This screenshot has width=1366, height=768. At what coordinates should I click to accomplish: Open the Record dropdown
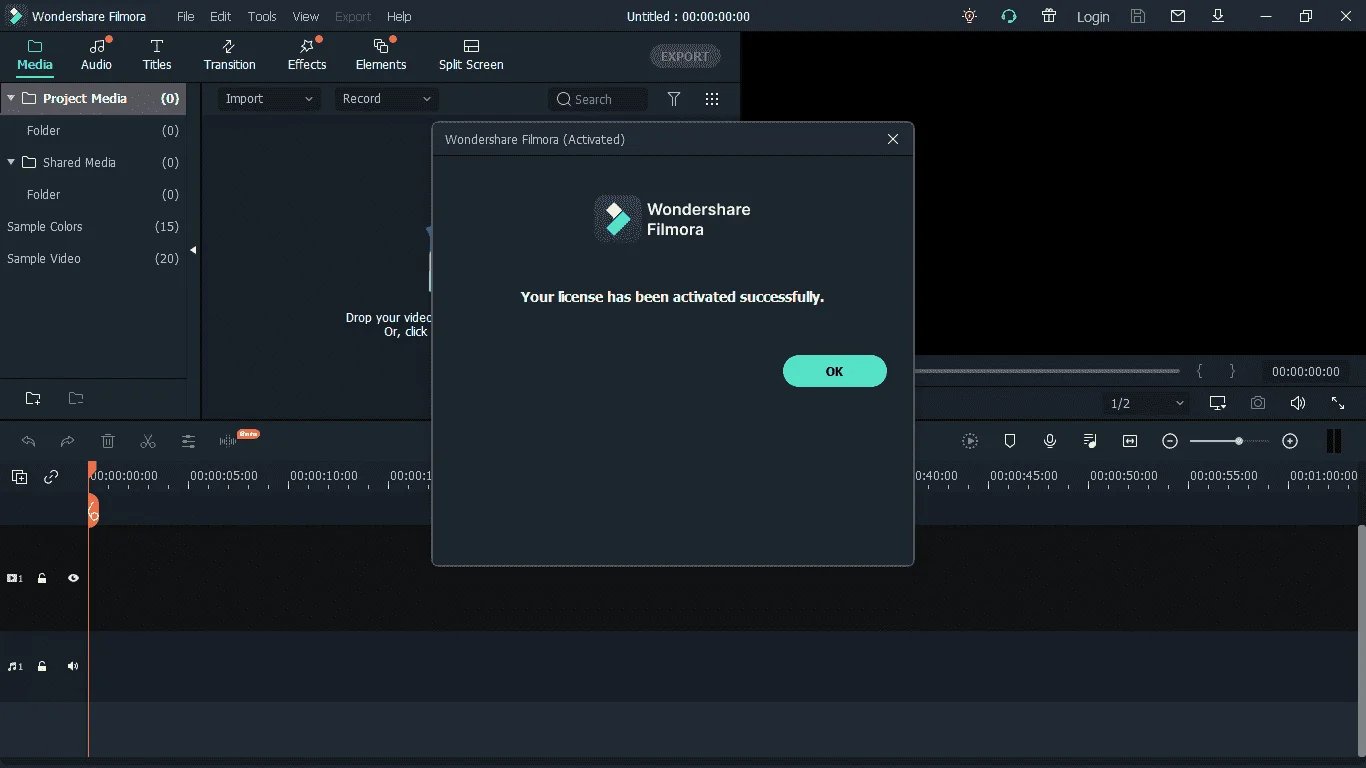pyautogui.click(x=386, y=99)
